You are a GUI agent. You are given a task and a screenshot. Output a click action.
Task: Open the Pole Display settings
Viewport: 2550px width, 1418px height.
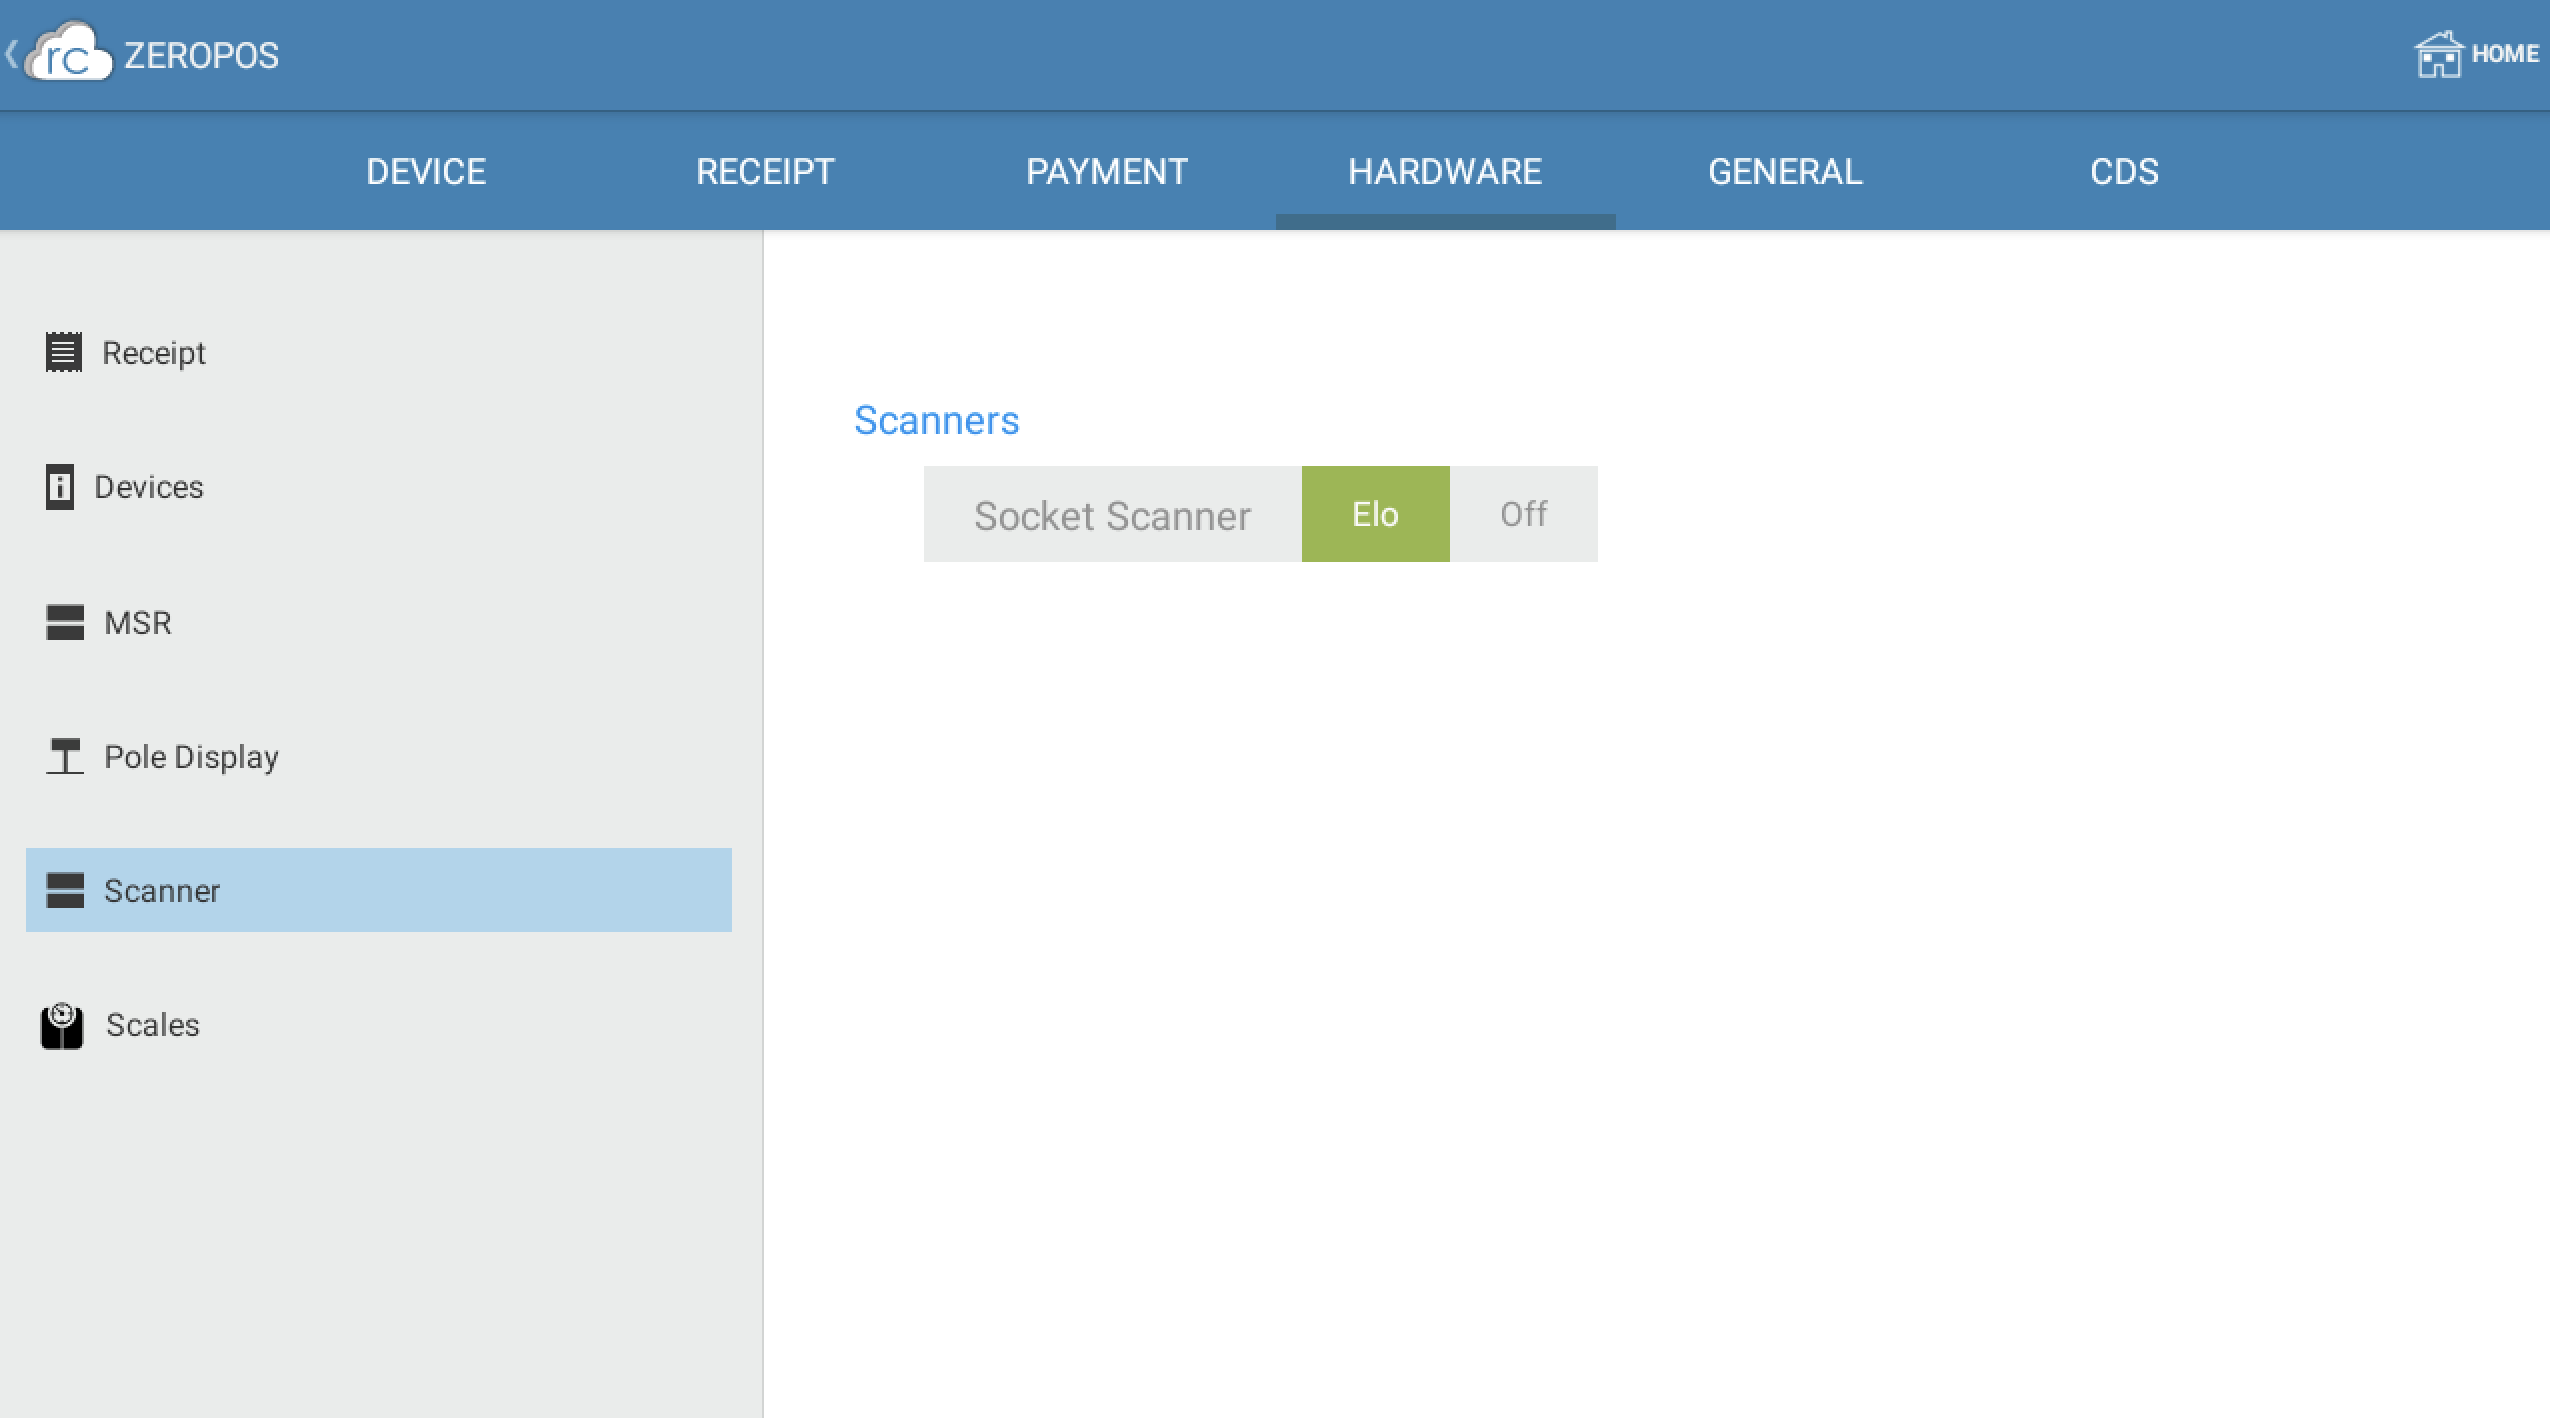[379, 757]
